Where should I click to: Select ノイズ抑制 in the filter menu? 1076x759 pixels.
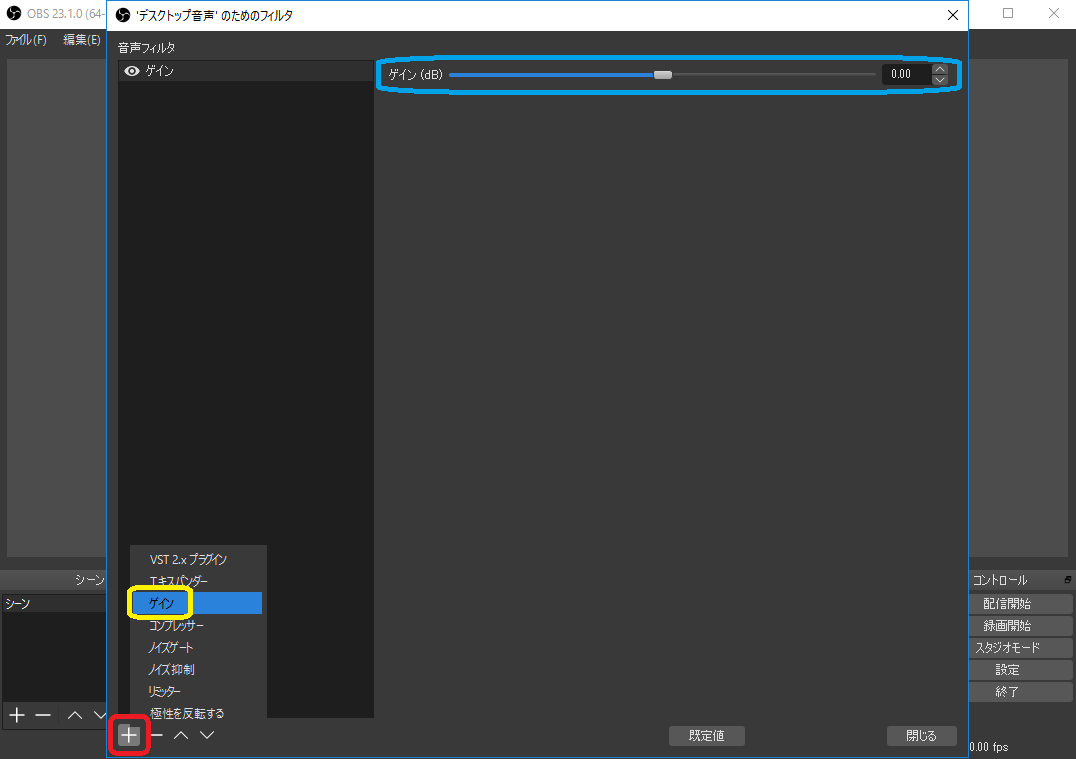coord(172,669)
